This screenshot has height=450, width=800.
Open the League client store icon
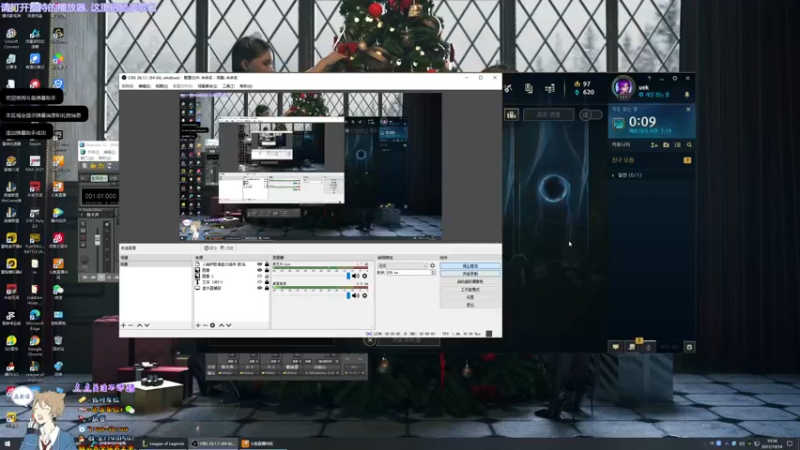[549, 88]
